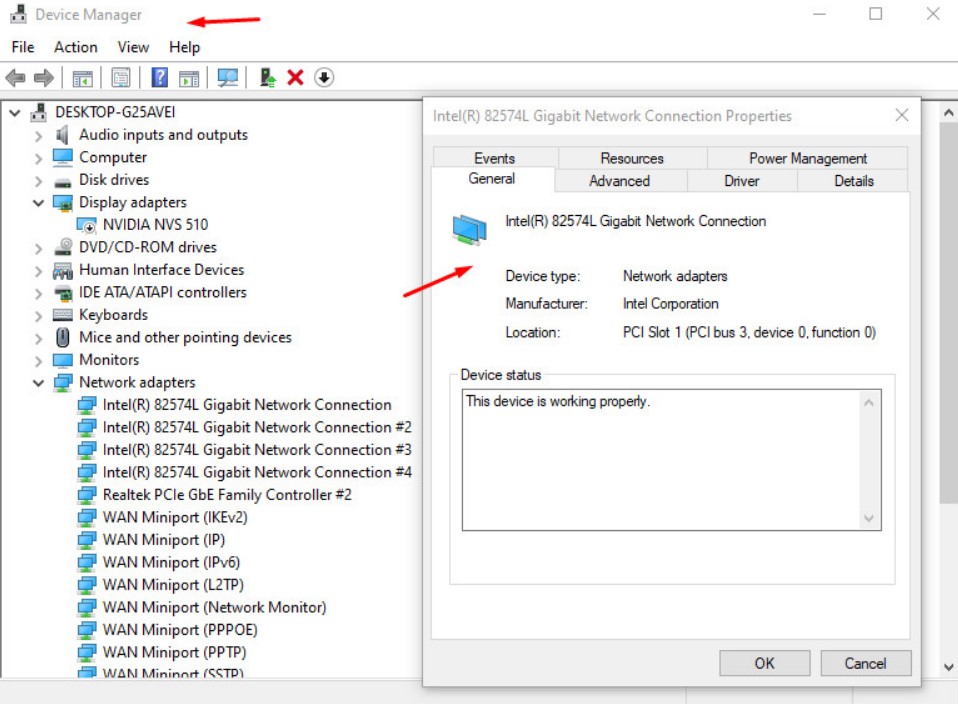Close the Properties dialog with X

point(902,115)
